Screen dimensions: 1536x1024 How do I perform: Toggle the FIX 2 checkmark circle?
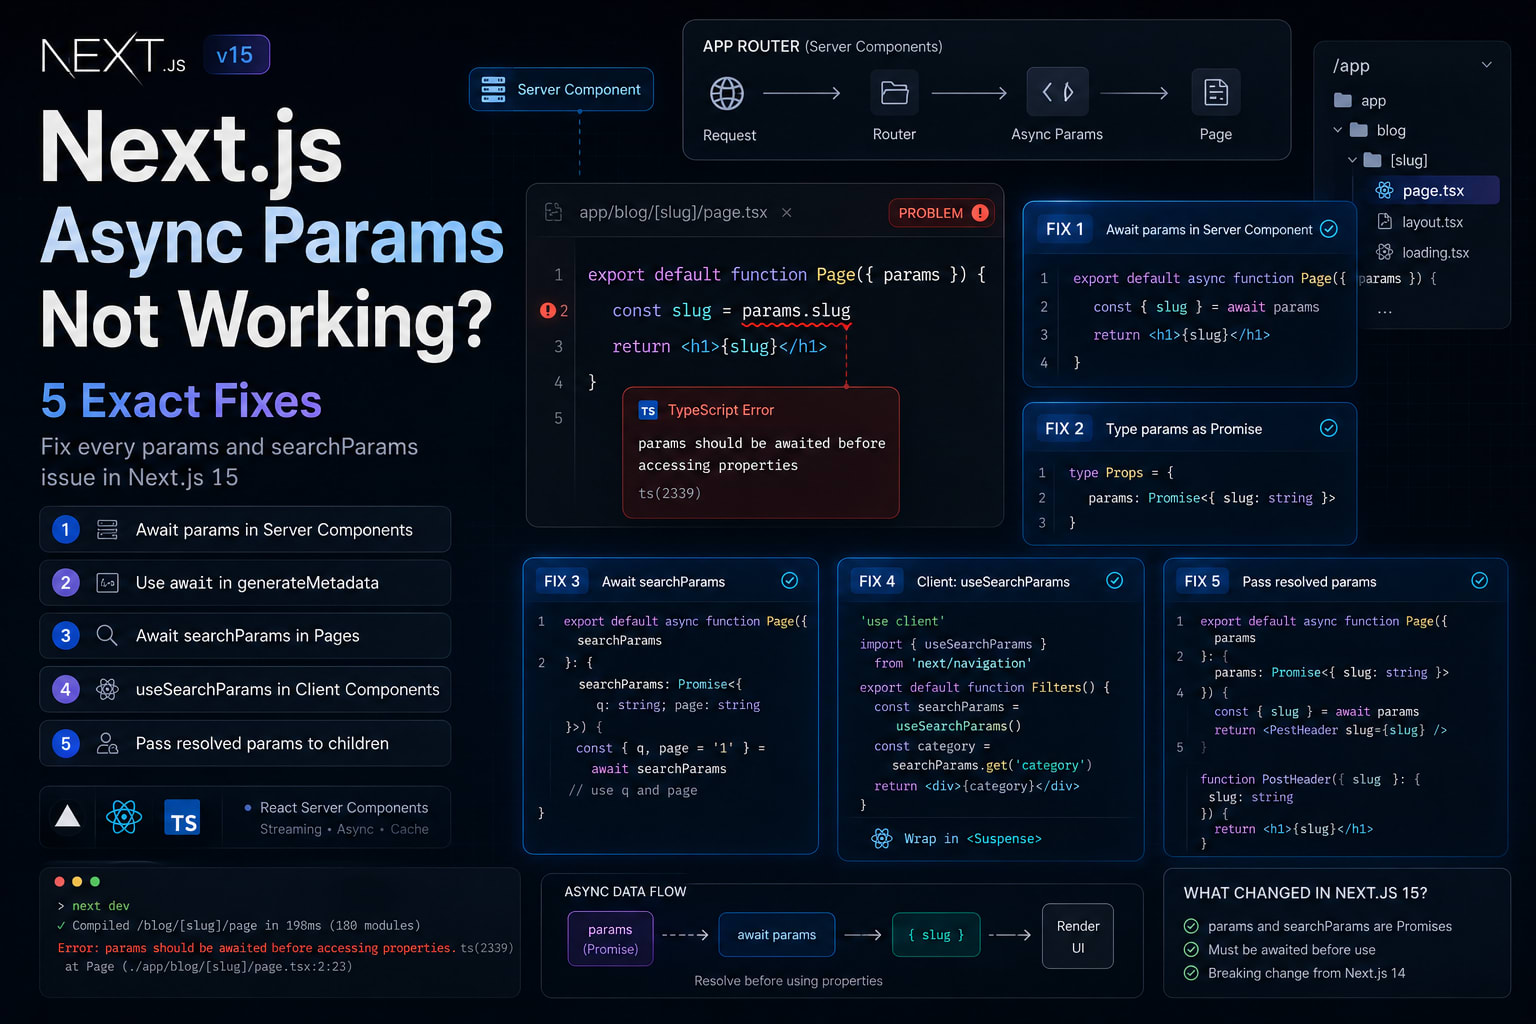pyautogui.click(x=1329, y=428)
